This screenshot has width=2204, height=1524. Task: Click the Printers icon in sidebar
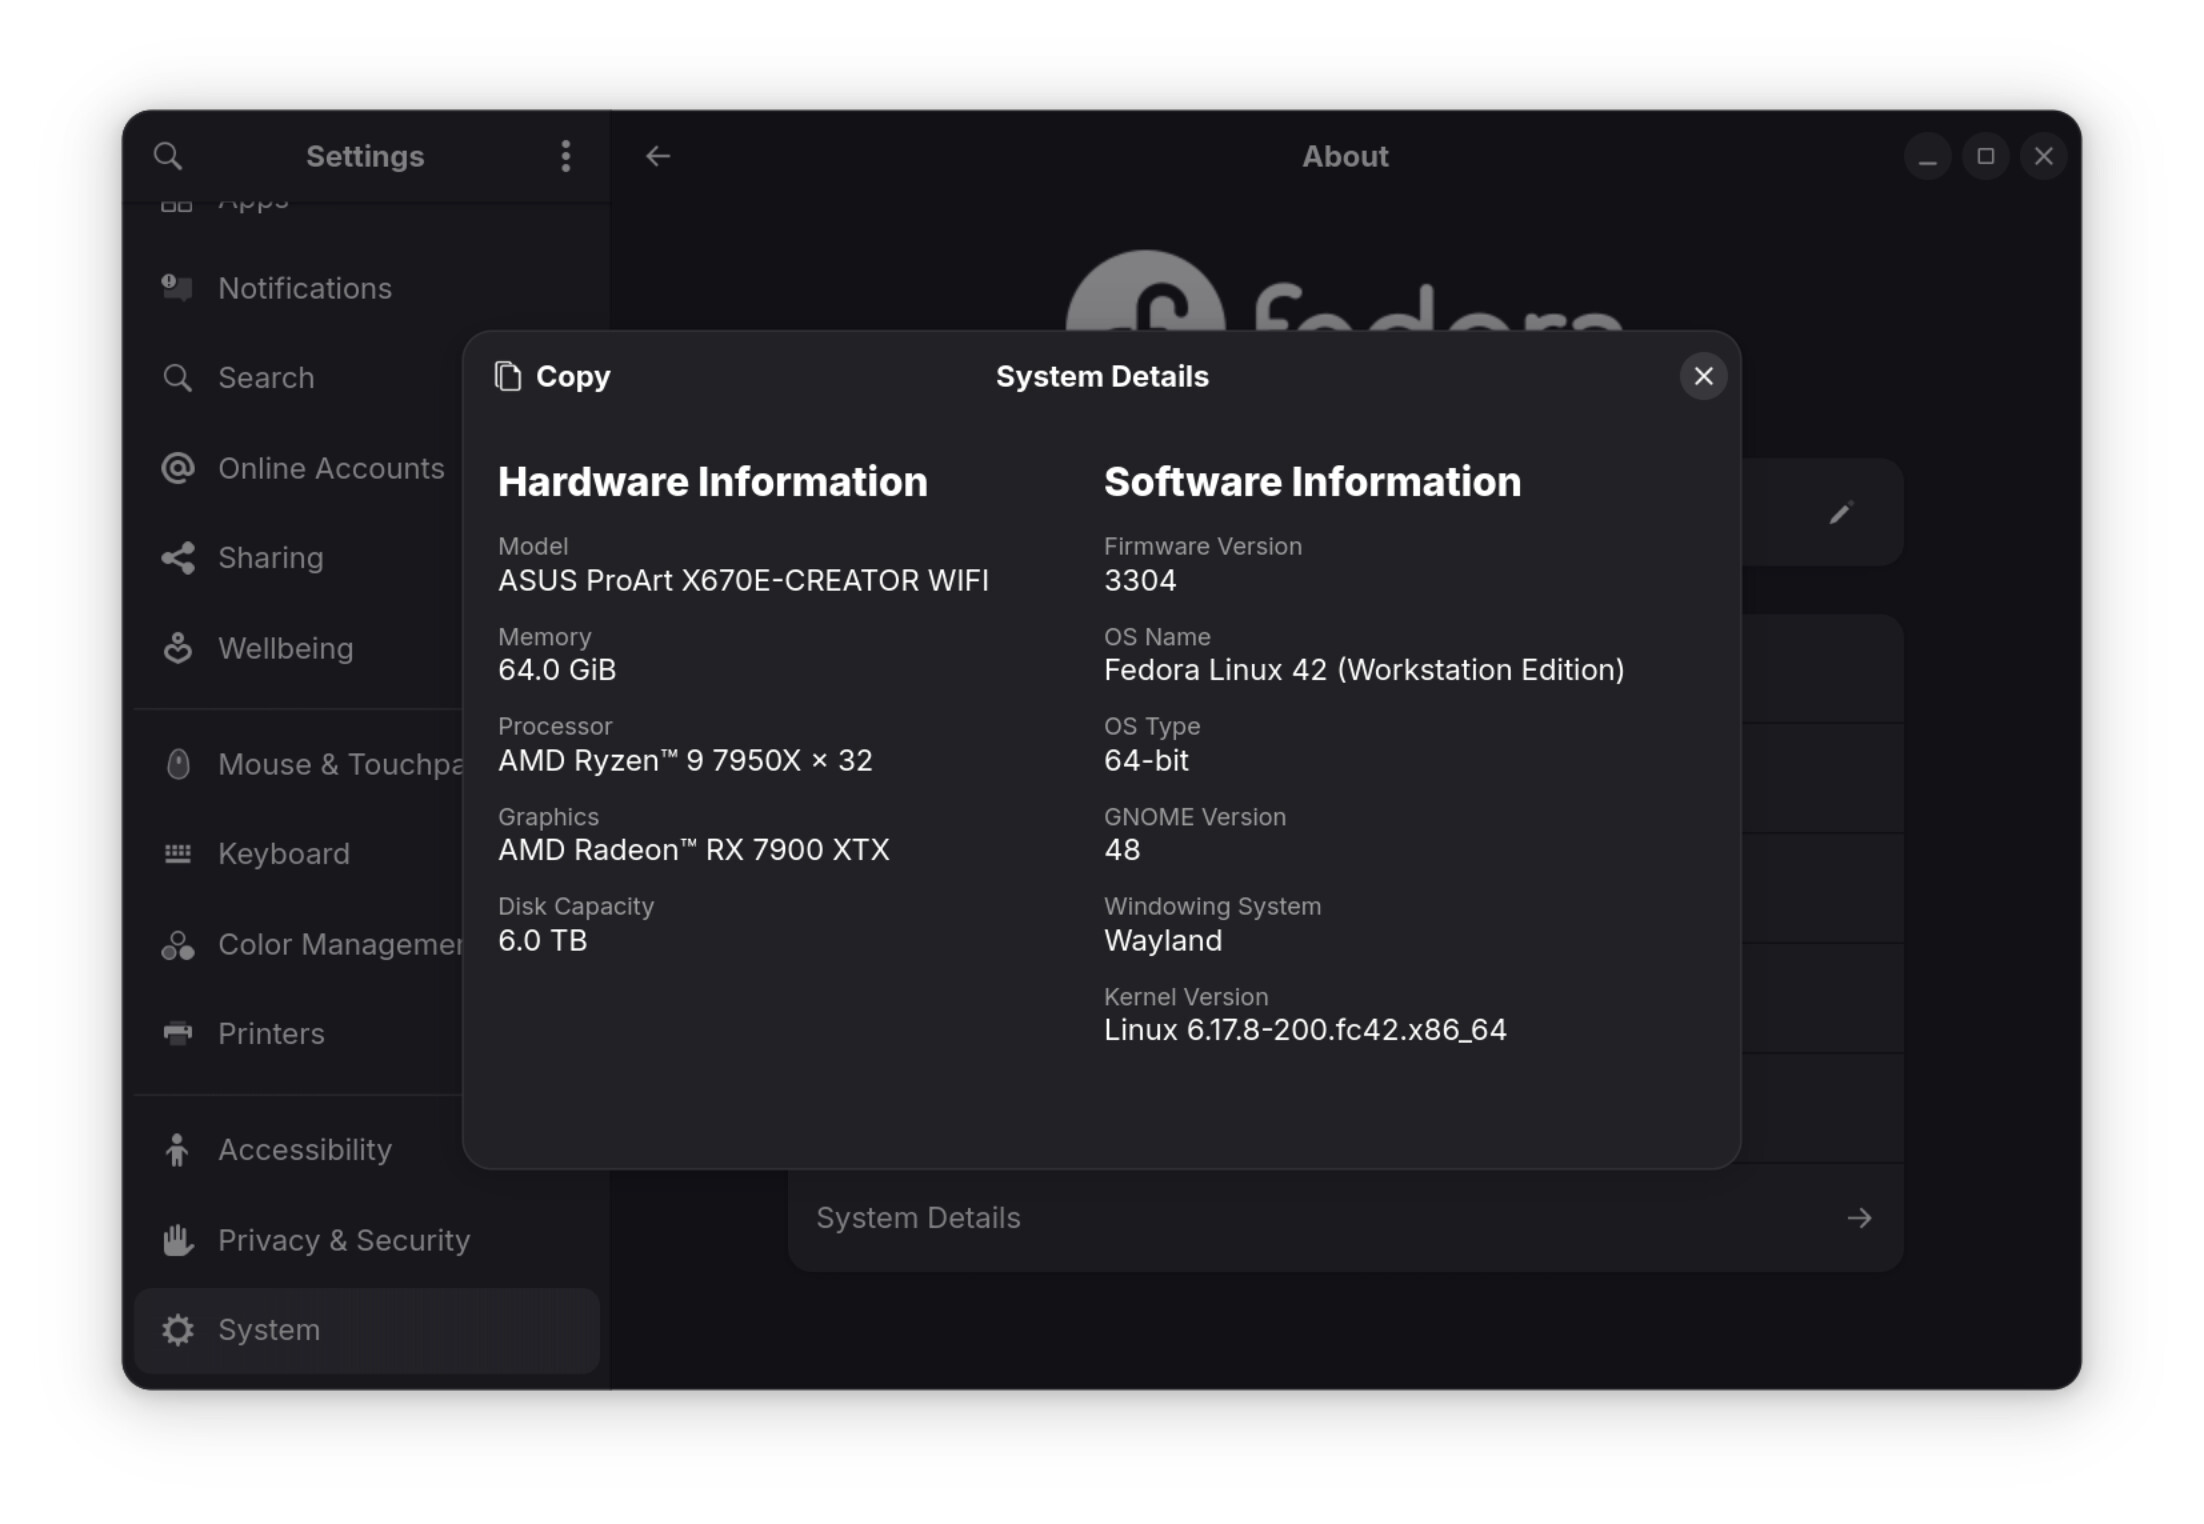[177, 1033]
